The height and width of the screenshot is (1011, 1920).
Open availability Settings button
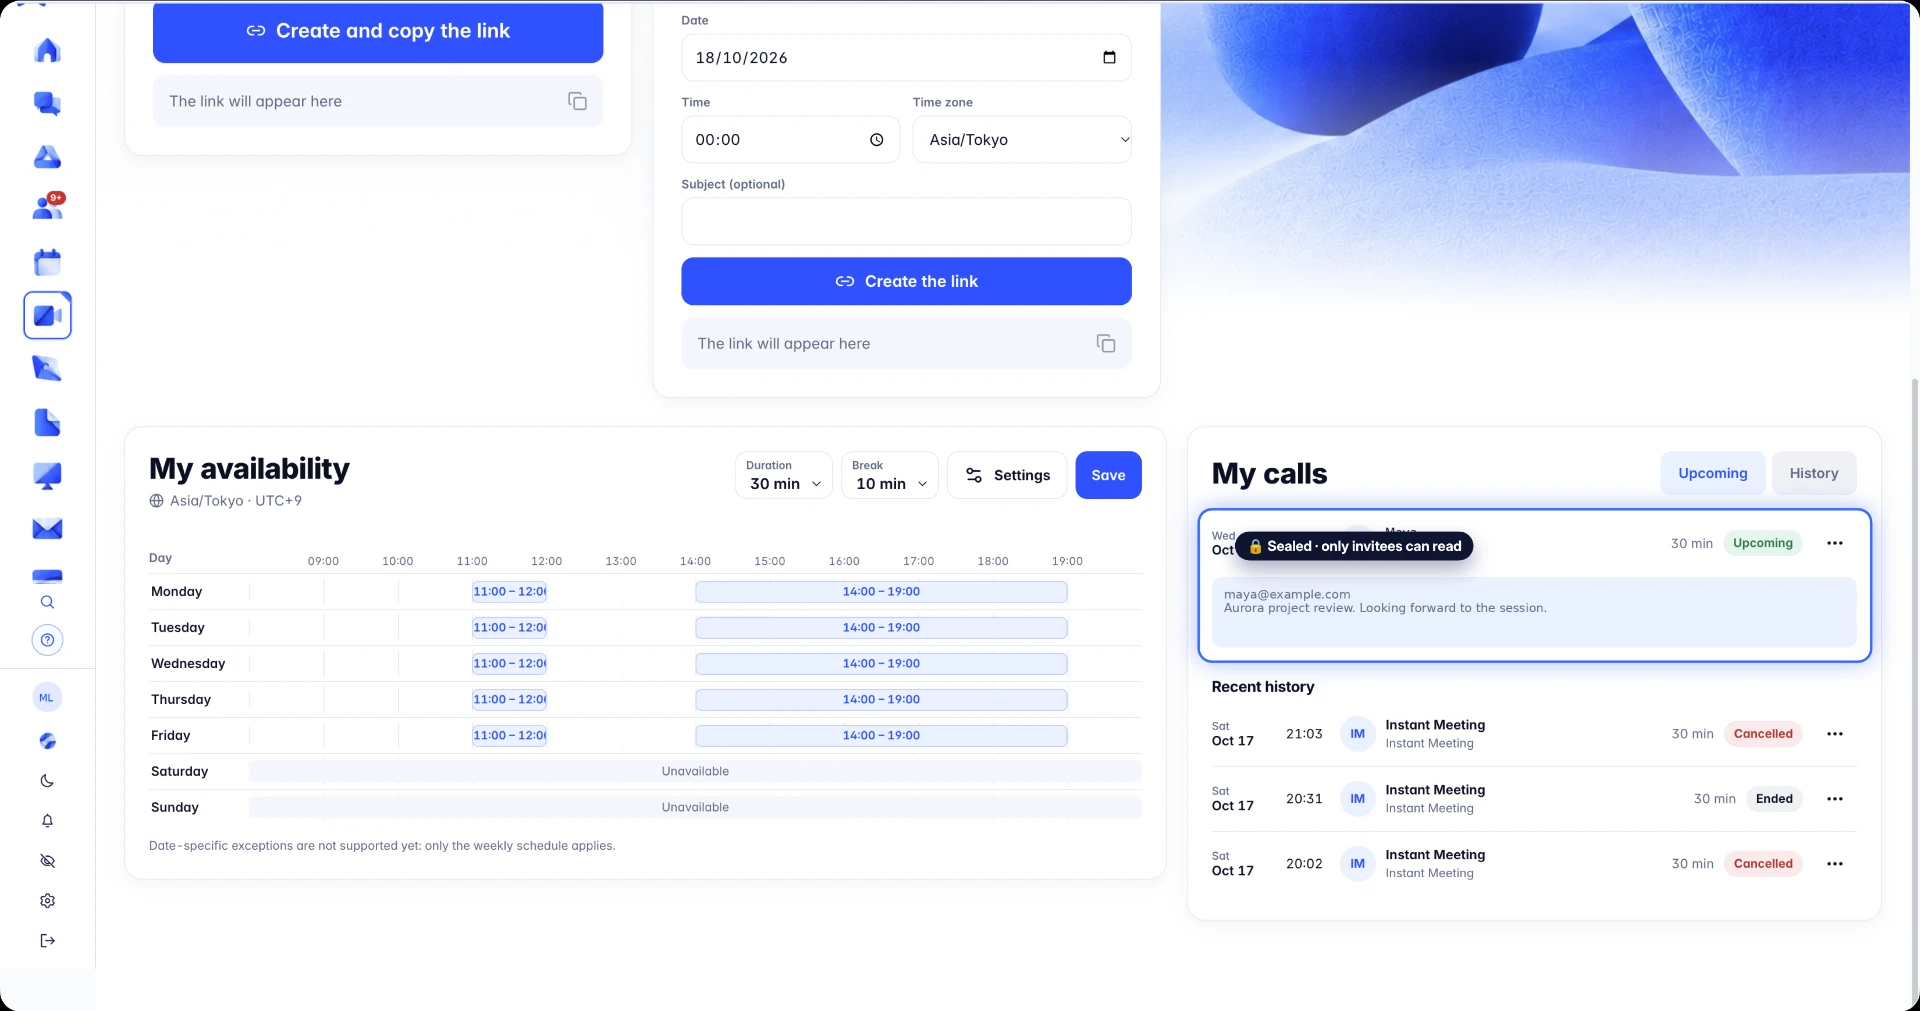pyautogui.click(x=1006, y=475)
